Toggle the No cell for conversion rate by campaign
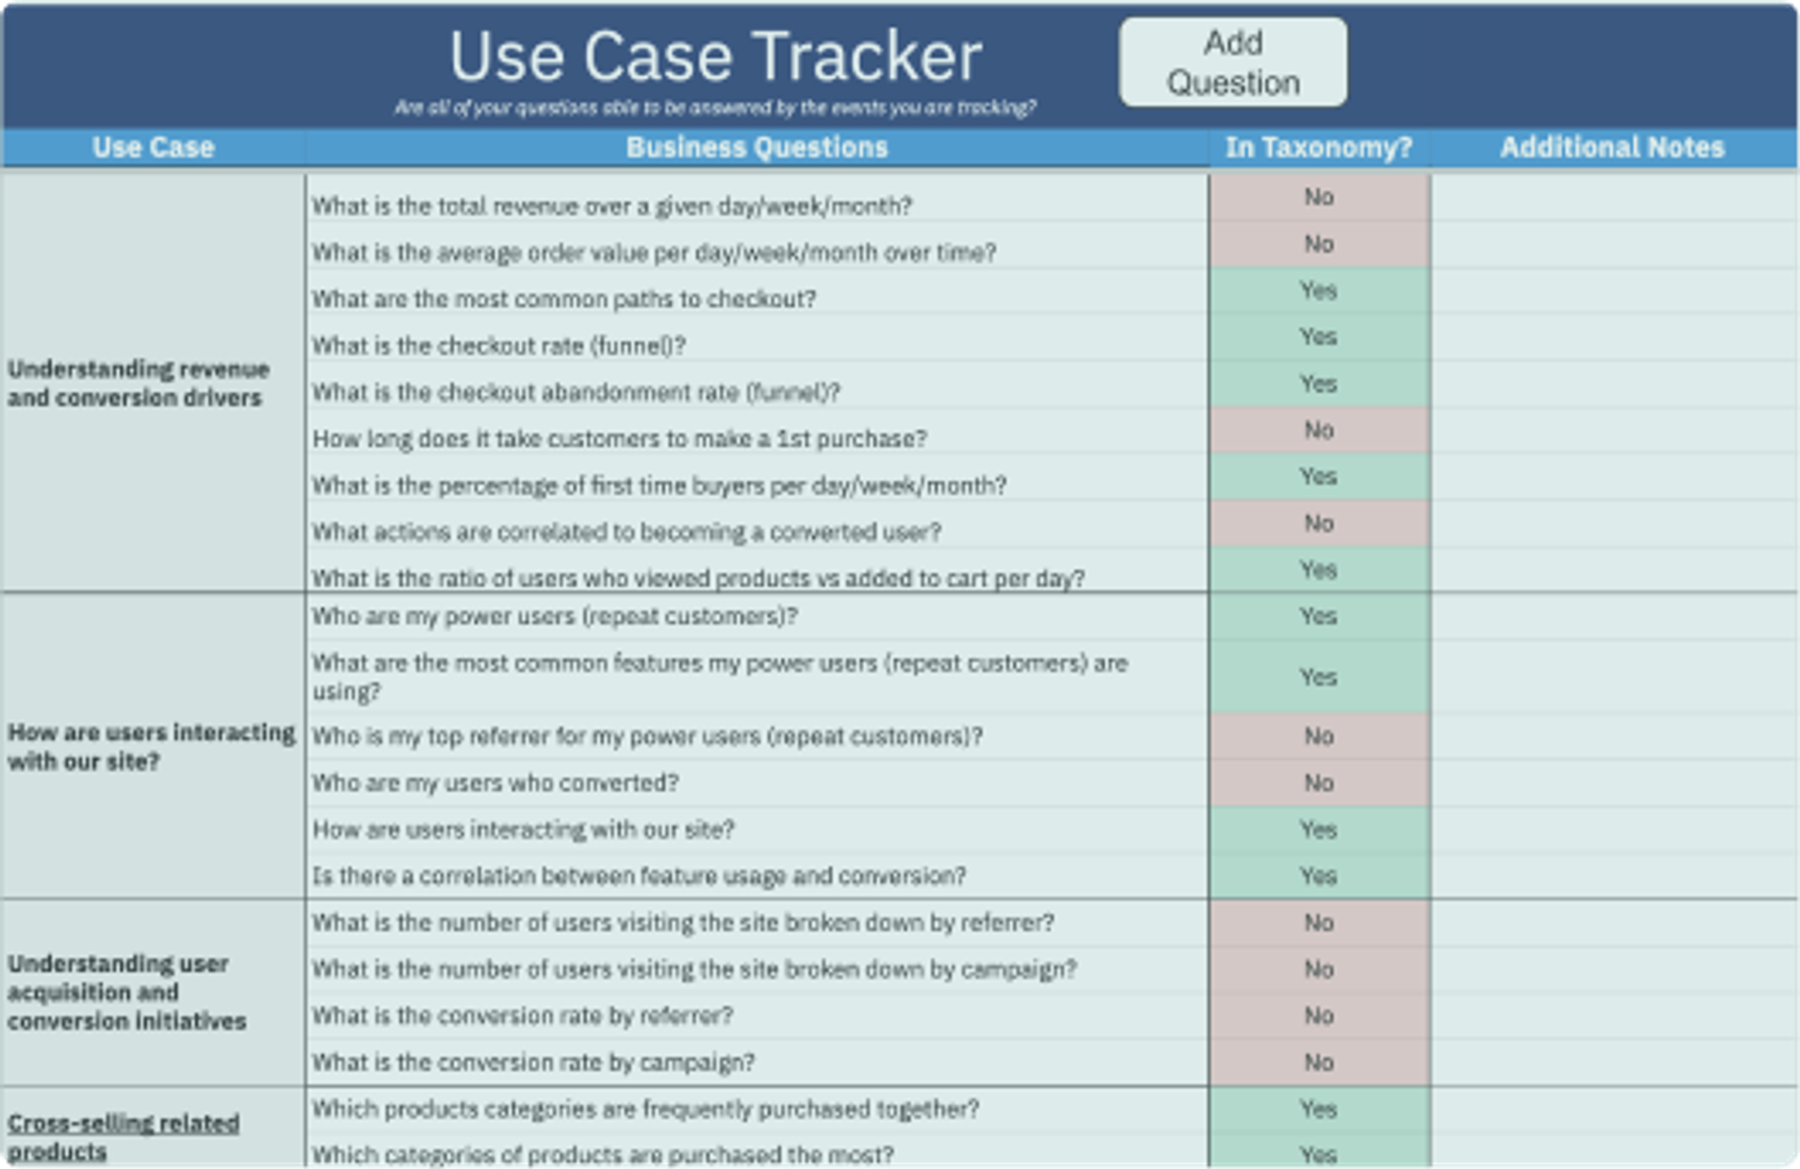Screen dimensions: 1800x1169 1318,1062
